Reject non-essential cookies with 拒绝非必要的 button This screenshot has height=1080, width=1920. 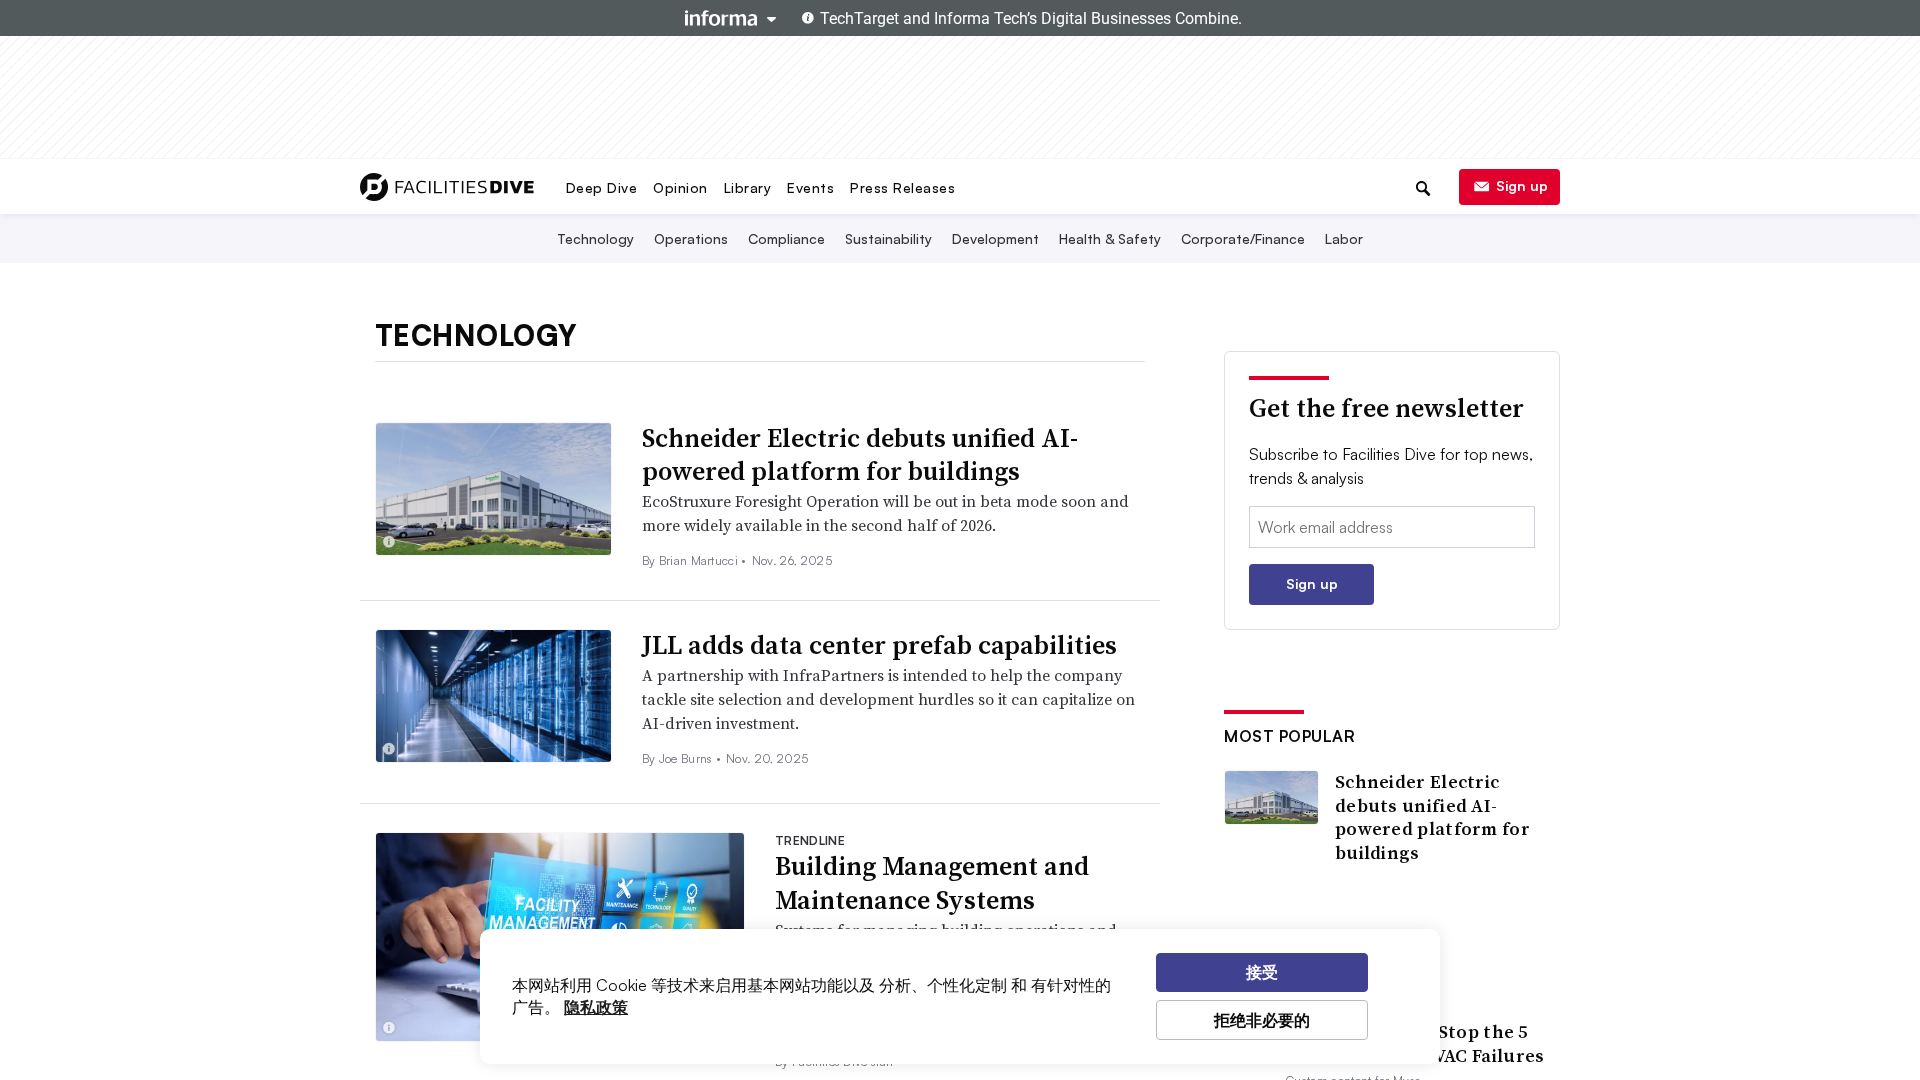coord(1261,1020)
